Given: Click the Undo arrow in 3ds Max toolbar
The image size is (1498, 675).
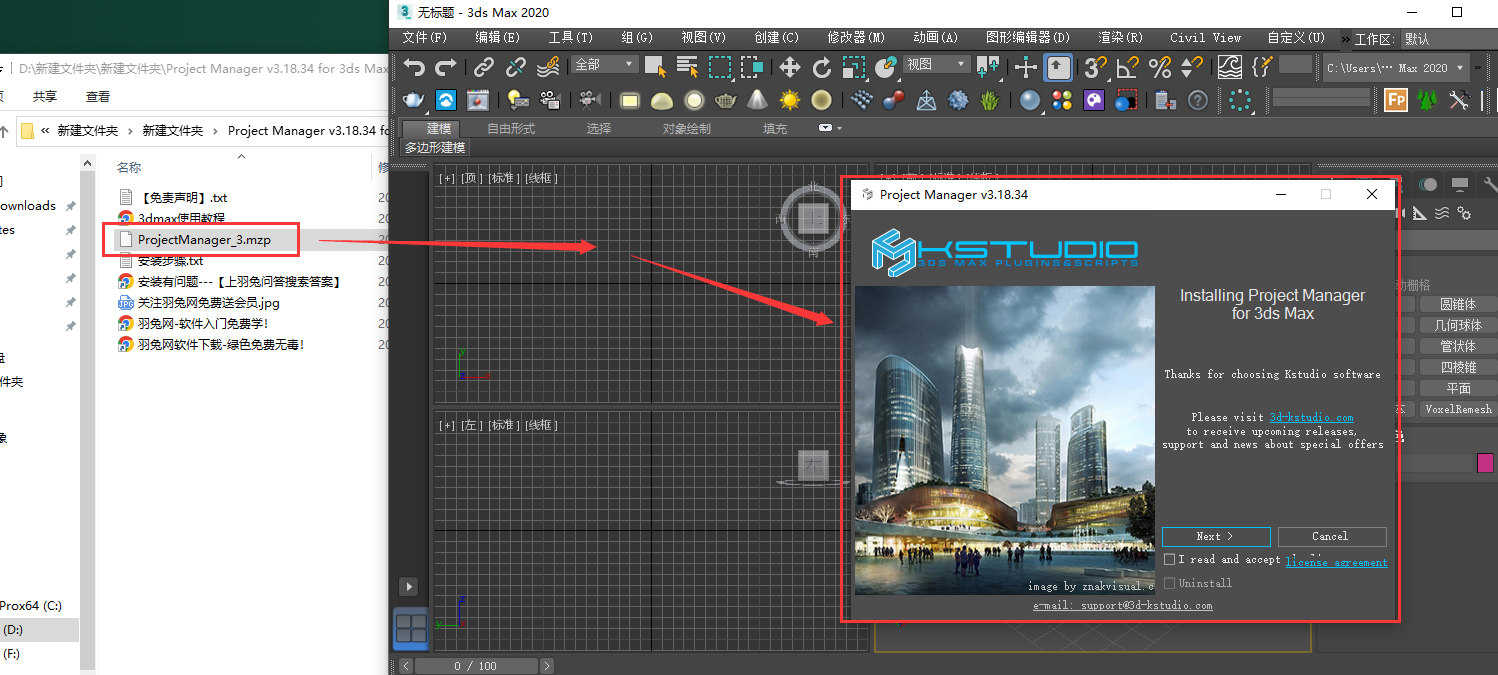Looking at the screenshot, I should pos(414,67).
